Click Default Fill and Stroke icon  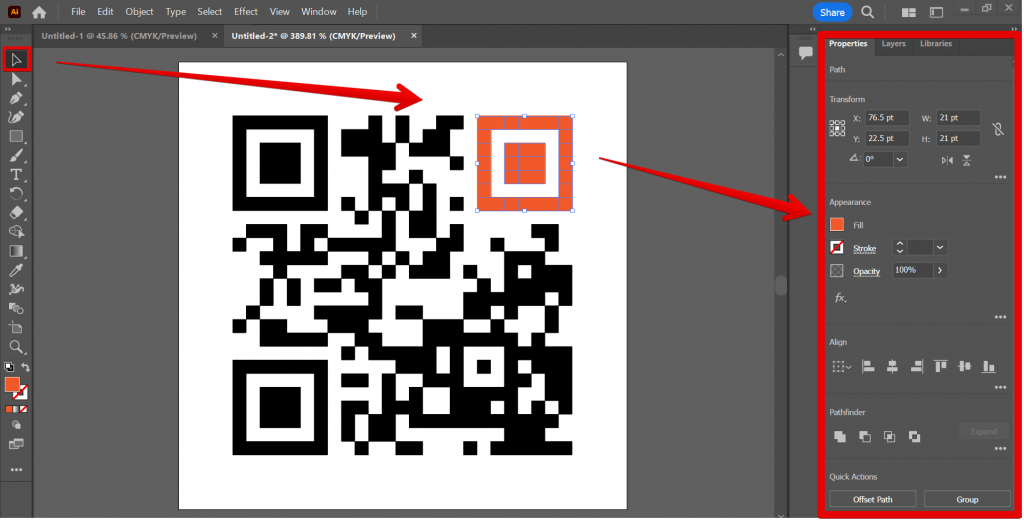8,367
